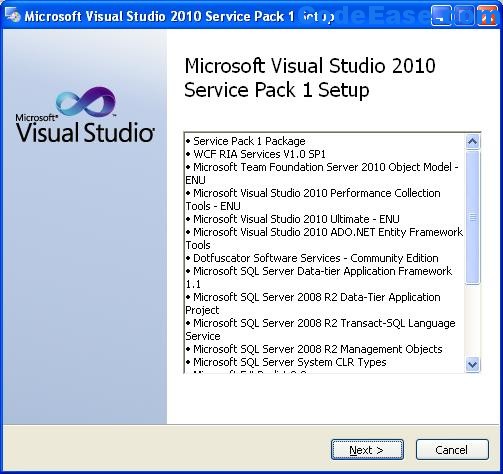Click the vertical scrollbar thumb
This screenshot has height=474, width=503.
coord(472,217)
